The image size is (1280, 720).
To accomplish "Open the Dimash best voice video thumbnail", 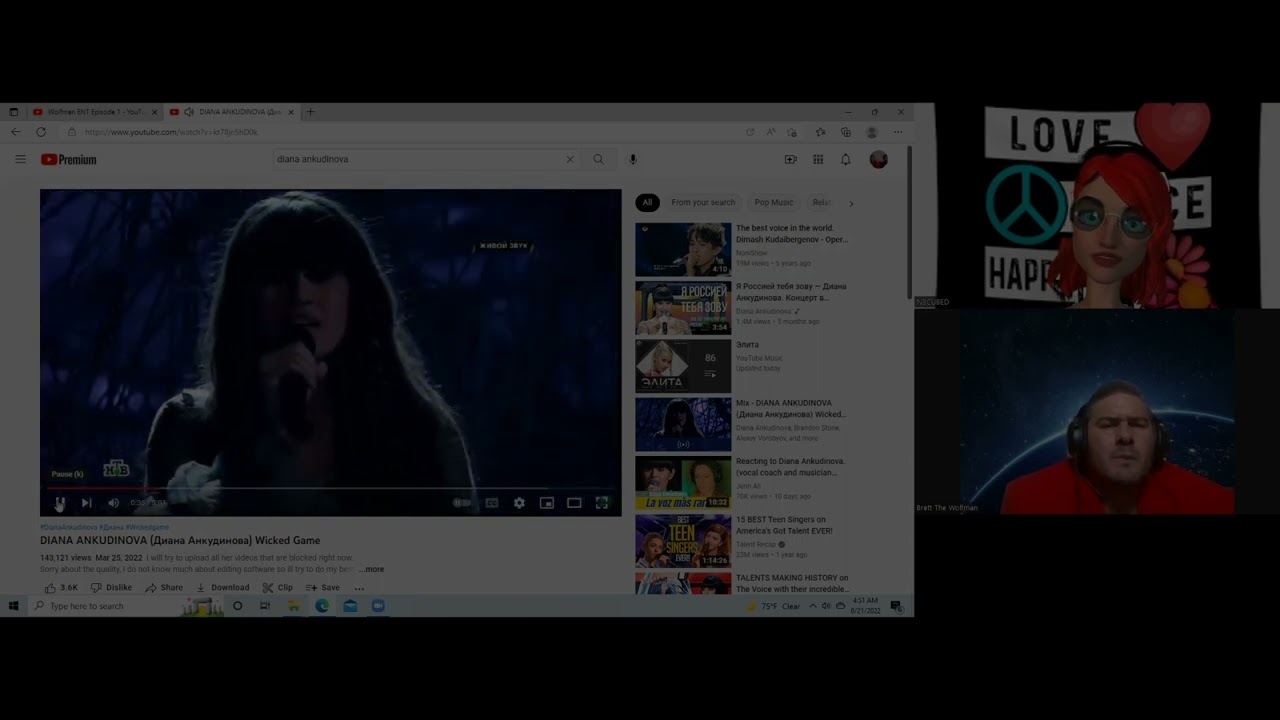I will click(683, 249).
